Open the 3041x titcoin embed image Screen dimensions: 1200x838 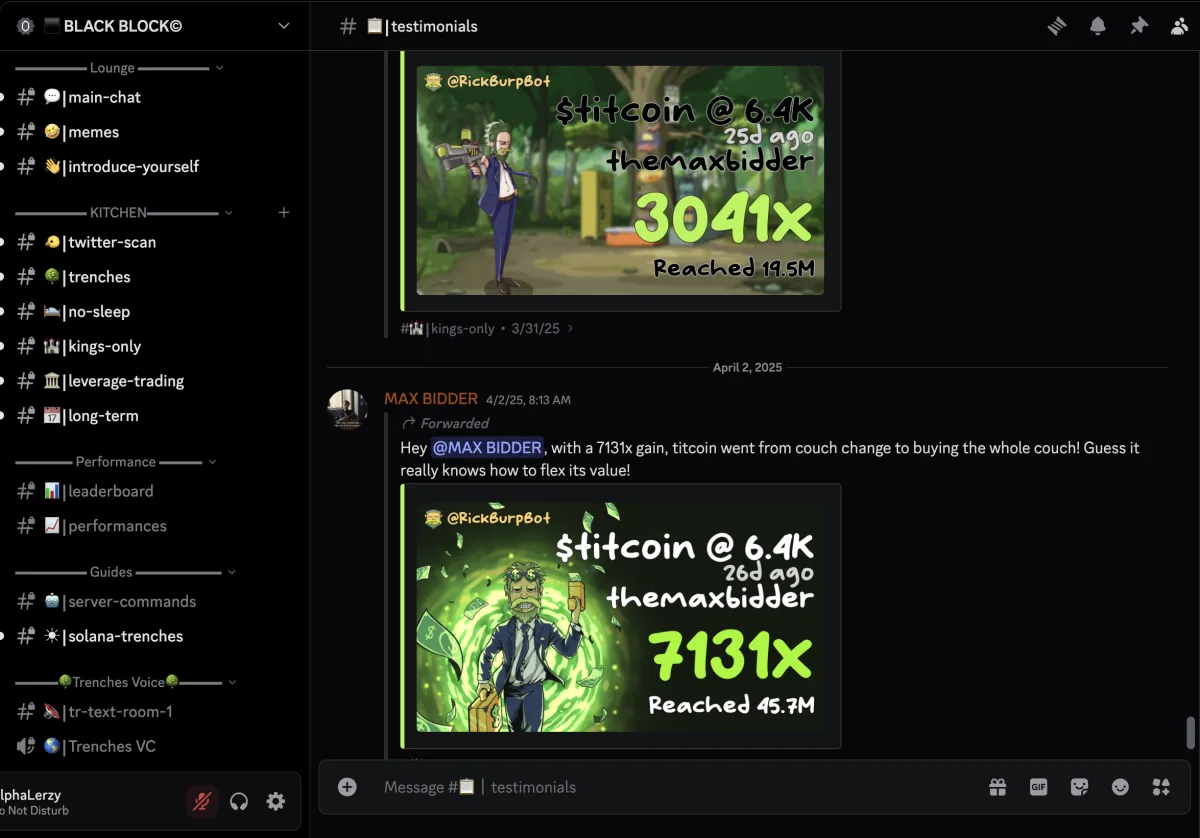click(x=620, y=180)
